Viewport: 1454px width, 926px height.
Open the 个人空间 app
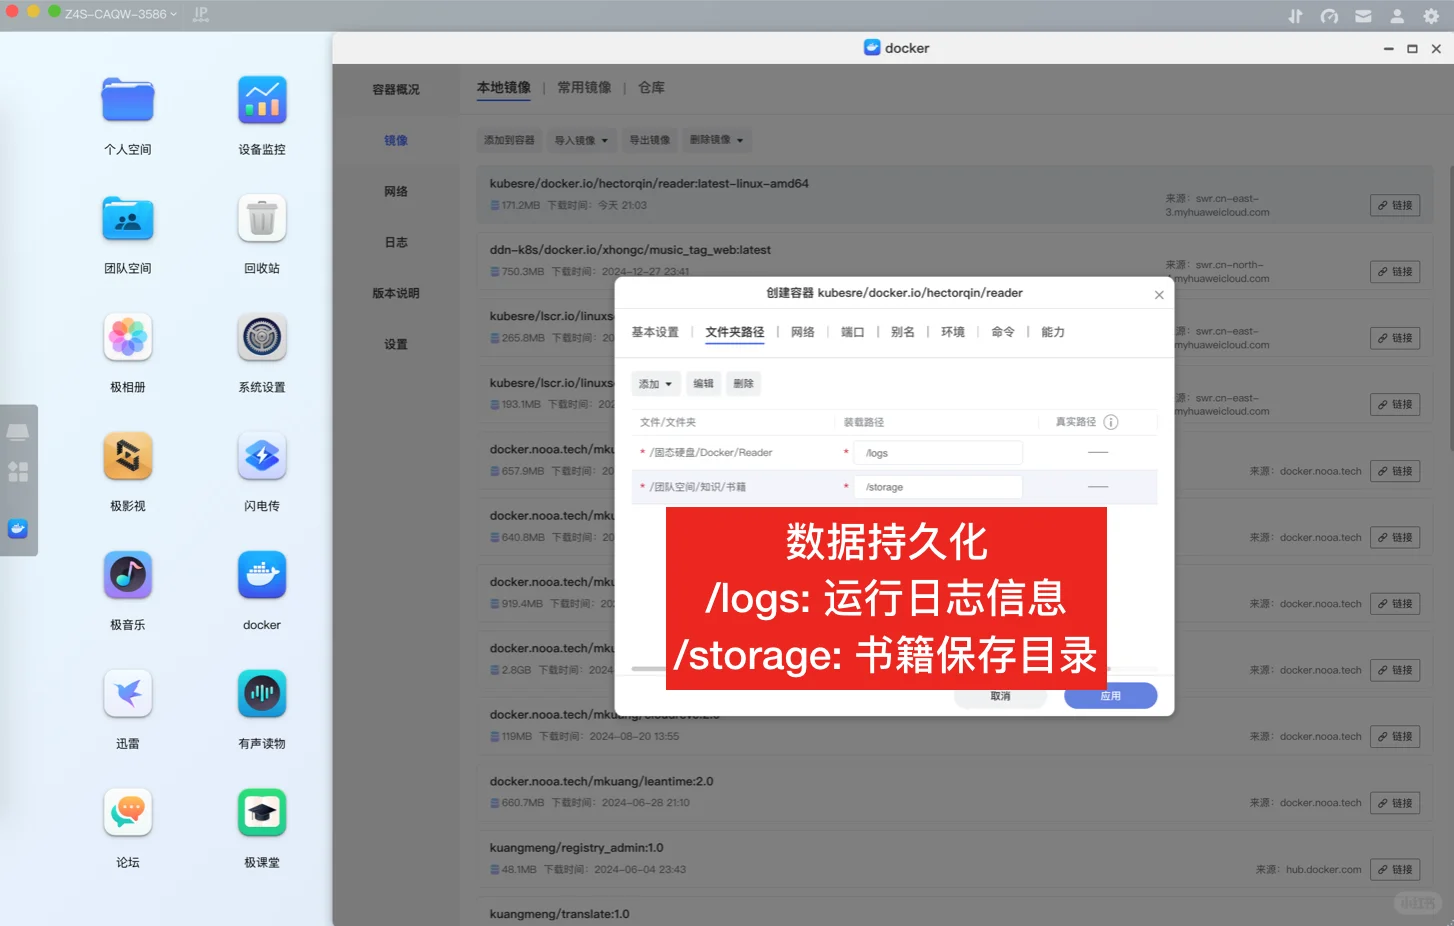128,101
